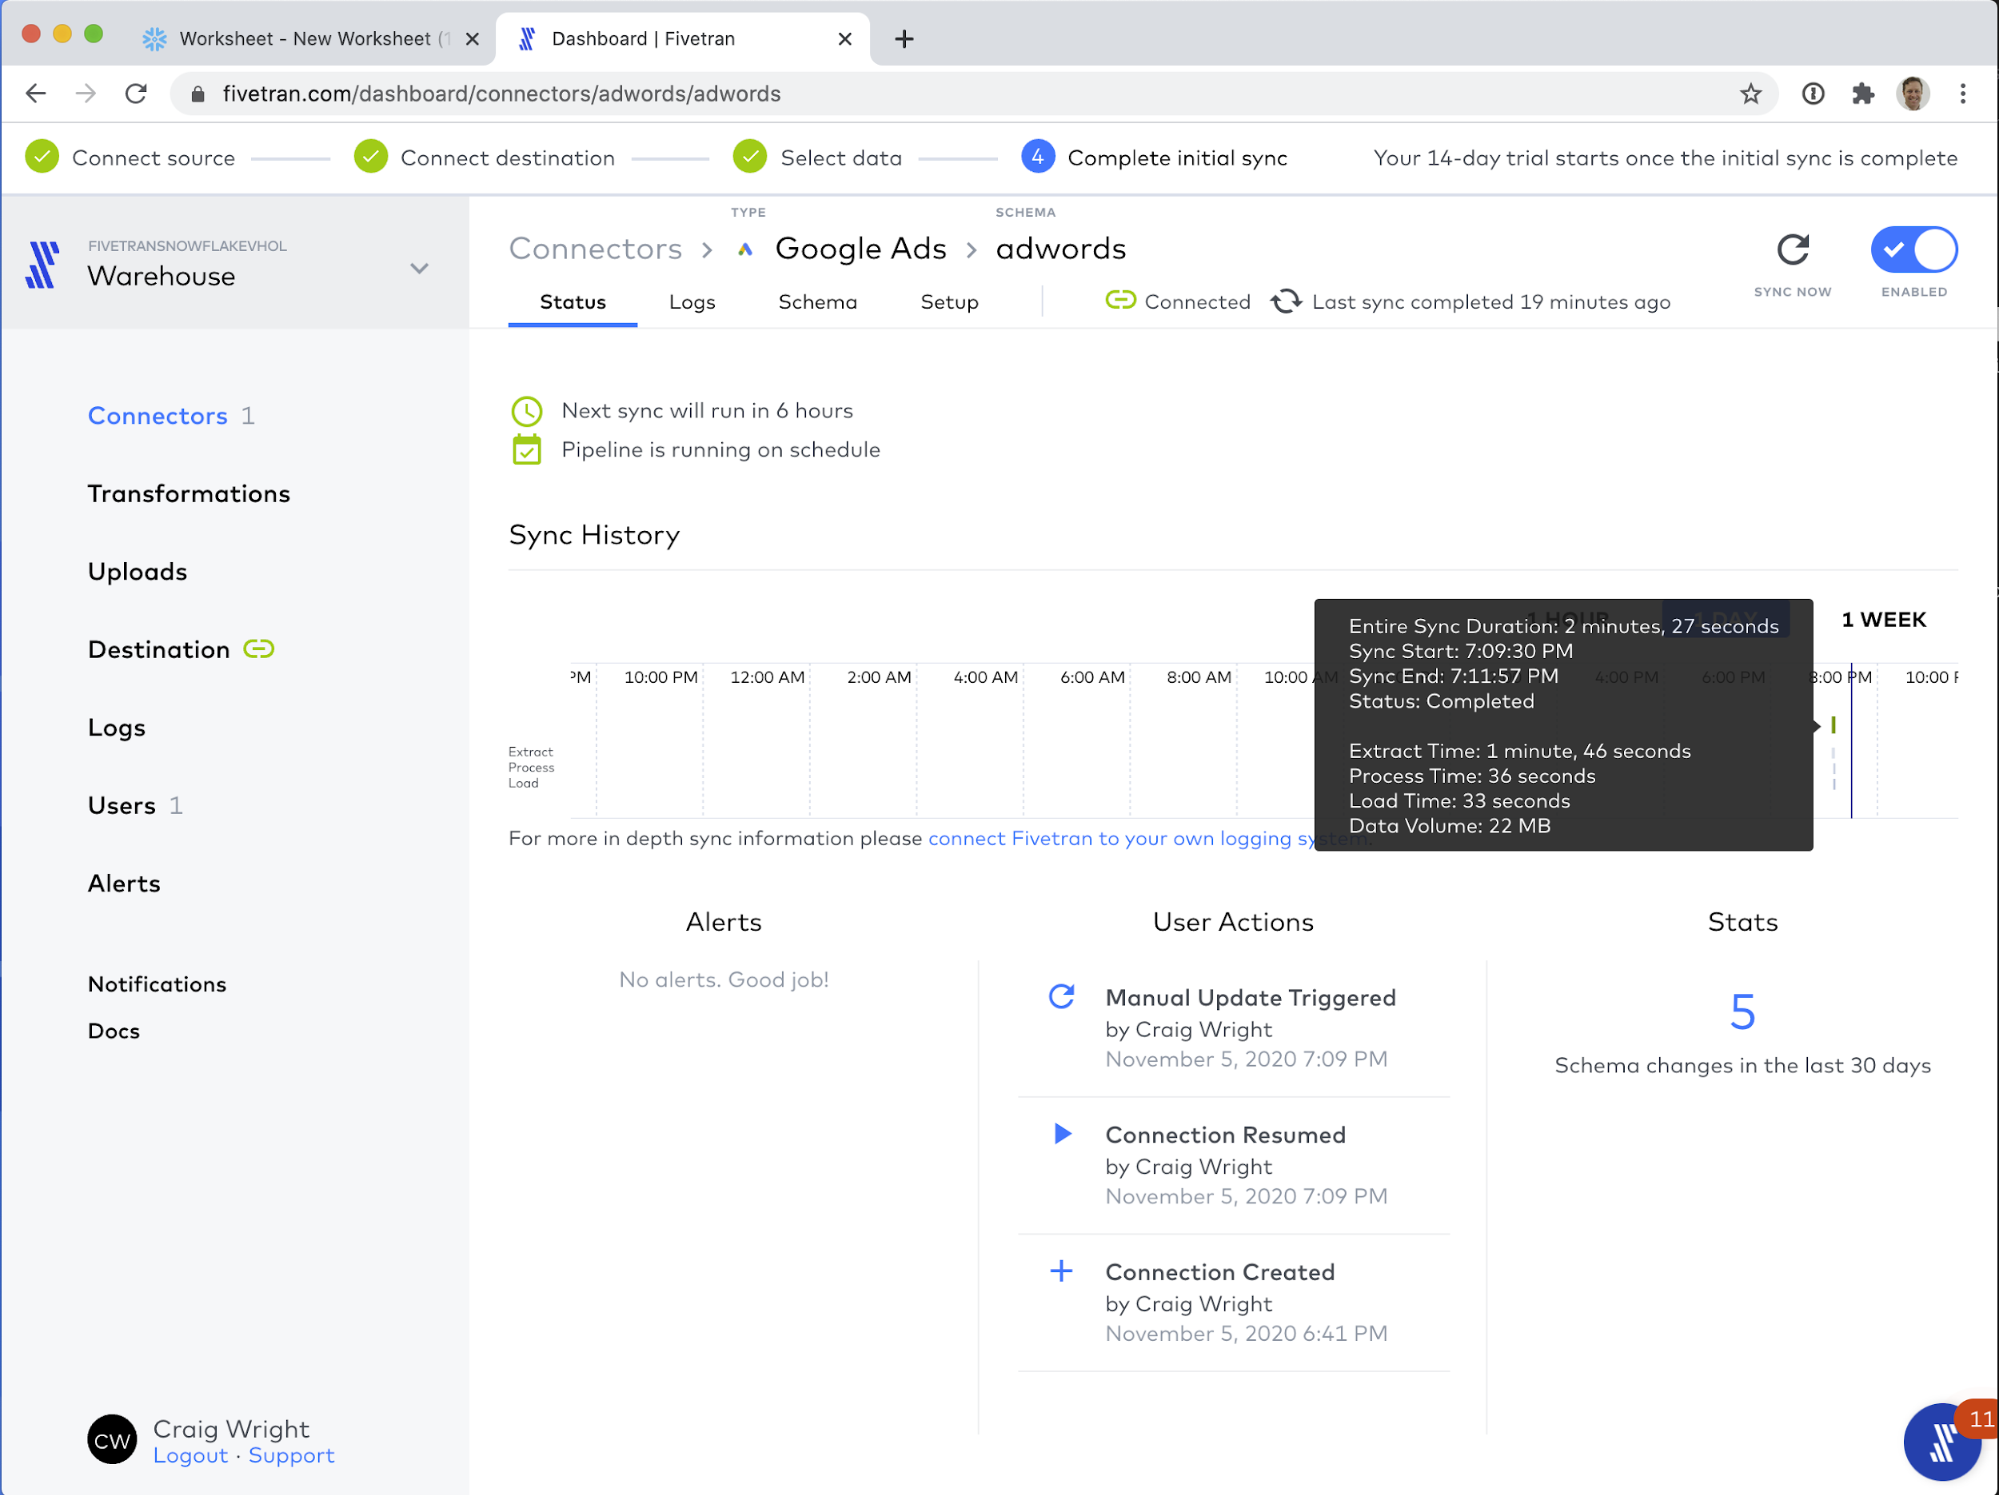Click the Logout link
This screenshot has height=1496, width=1999.
[x=190, y=1456]
